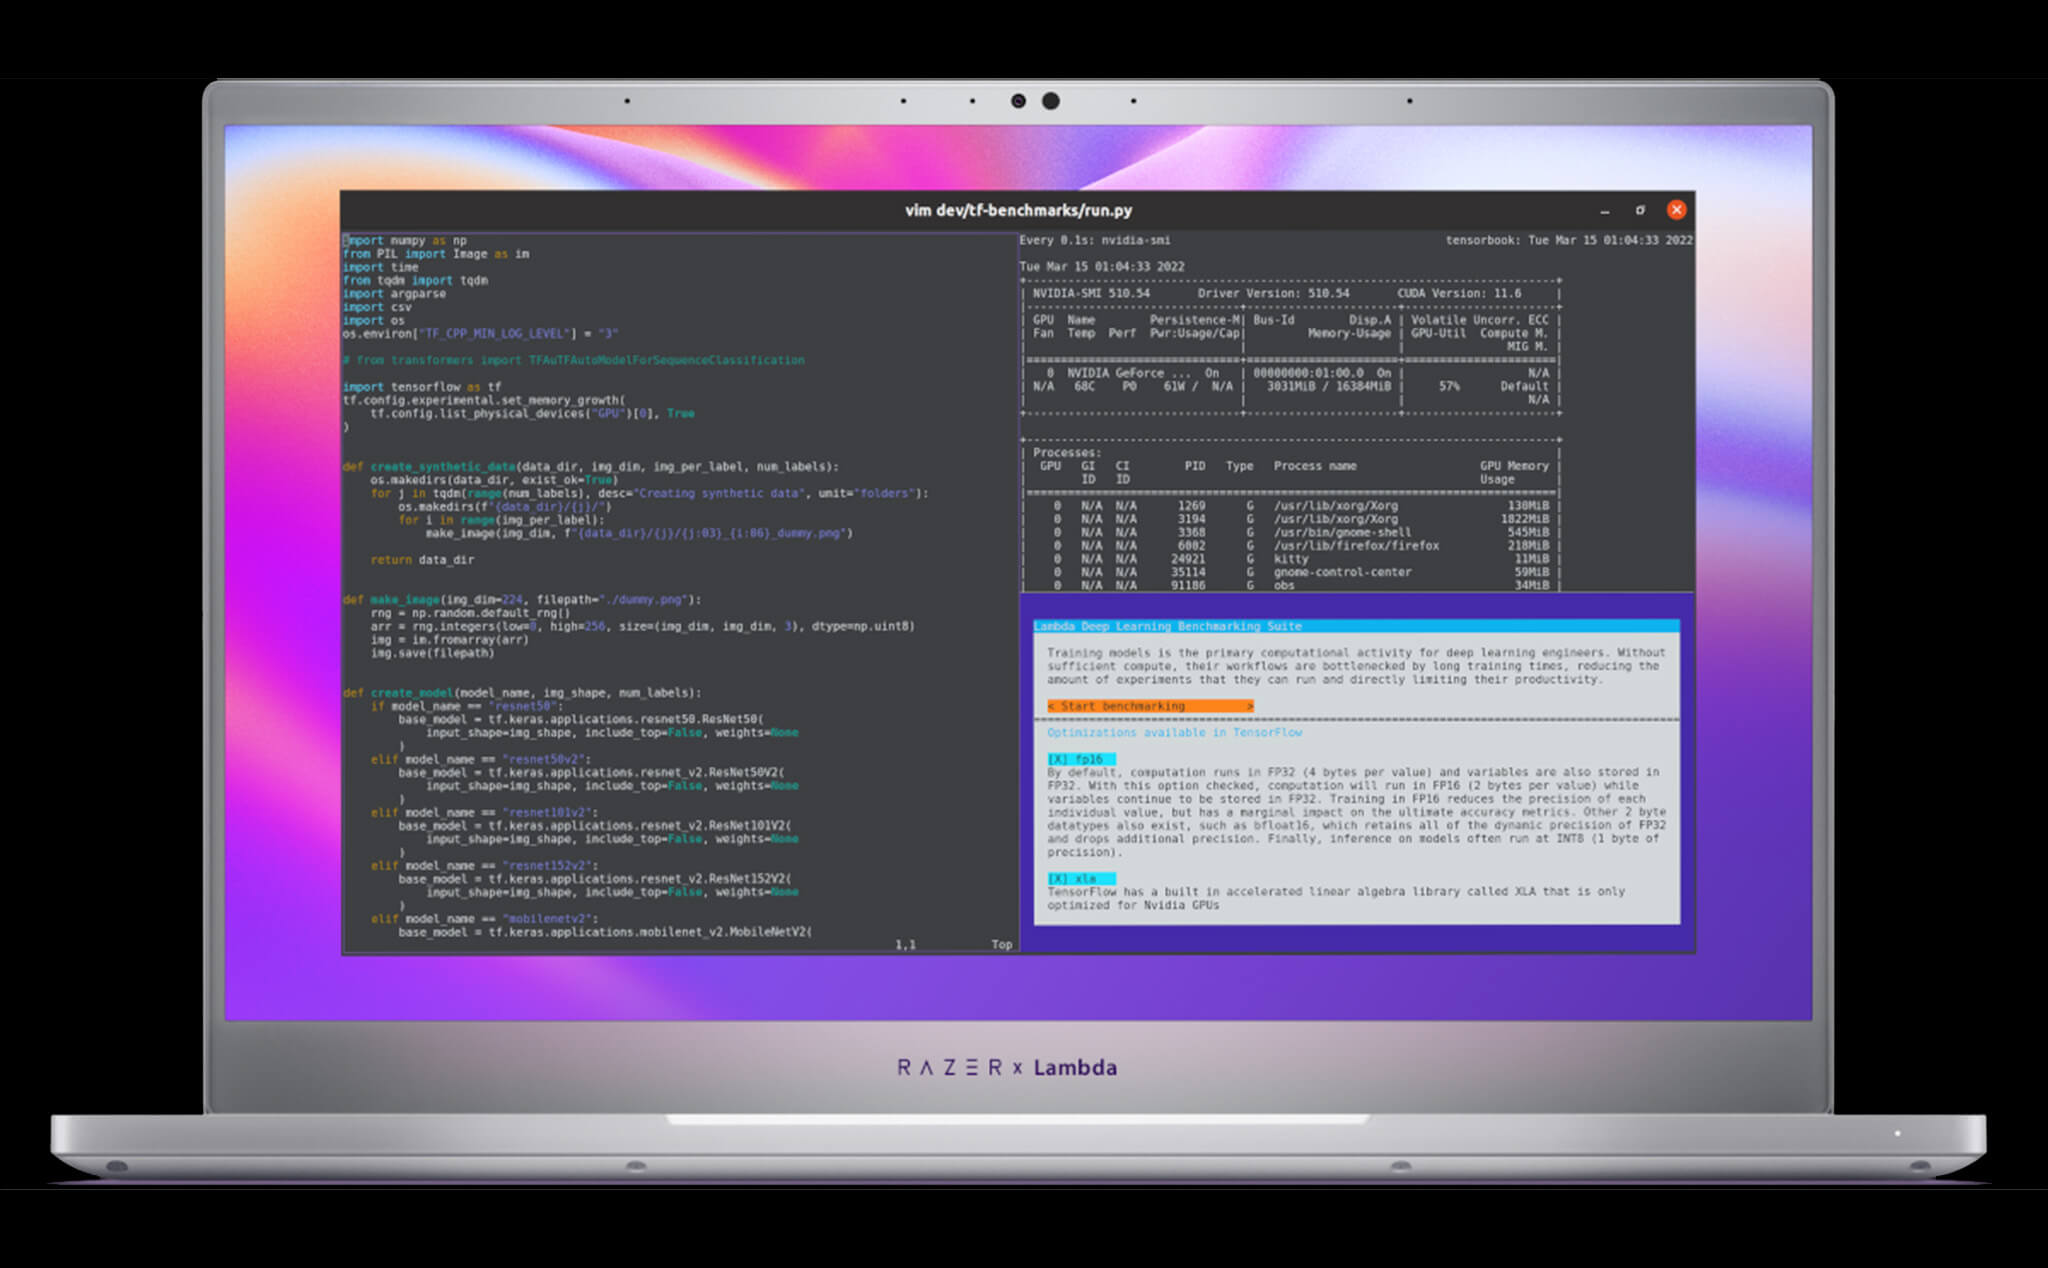Click the 'import time' line in vim

pyautogui.click(x=380, y=267)
